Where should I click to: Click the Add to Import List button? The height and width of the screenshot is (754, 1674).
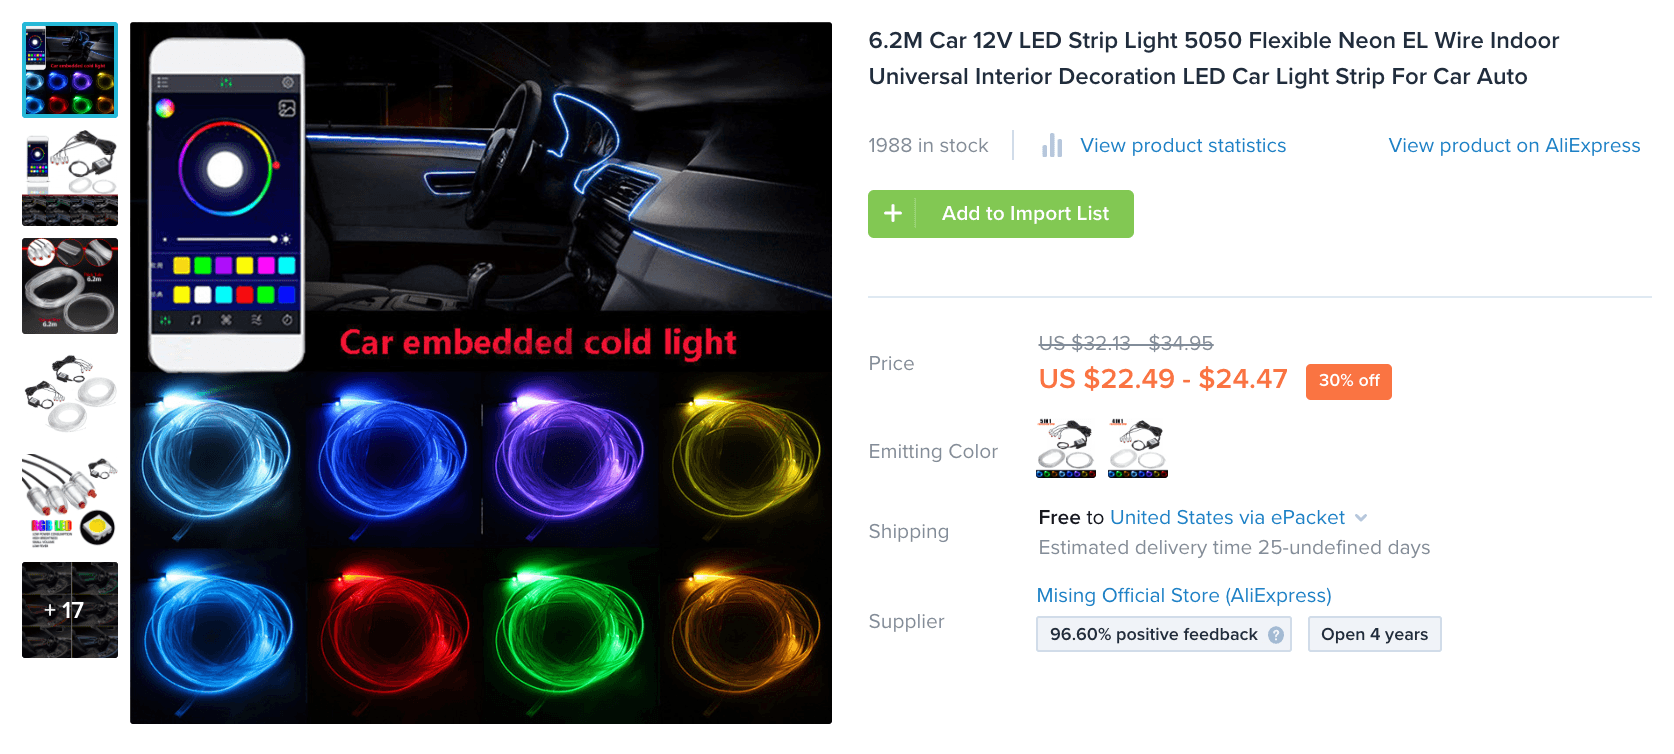(x=1001, y=214)
